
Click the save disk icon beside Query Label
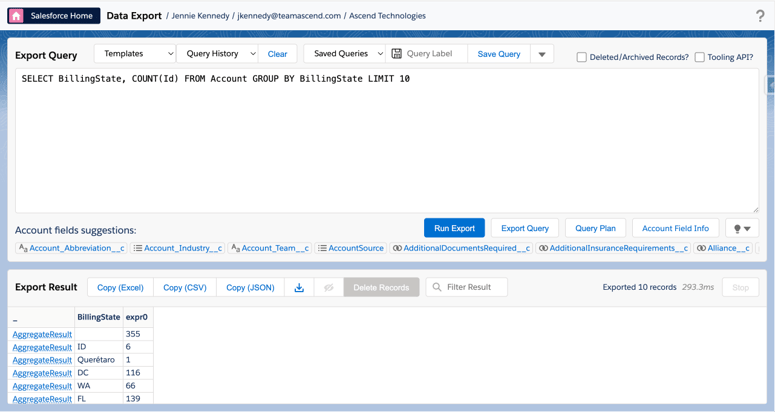pyautogui.click(x=396, y=53)
